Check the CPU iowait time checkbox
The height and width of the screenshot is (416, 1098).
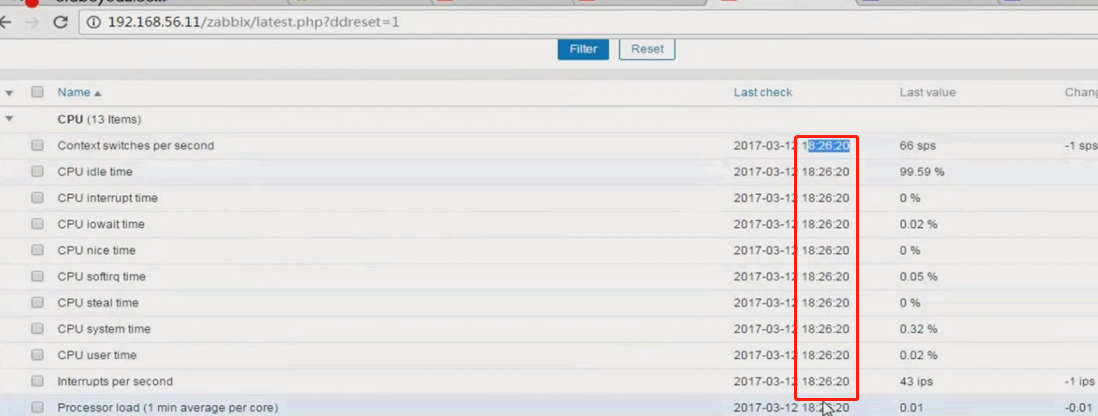point(37,224)
